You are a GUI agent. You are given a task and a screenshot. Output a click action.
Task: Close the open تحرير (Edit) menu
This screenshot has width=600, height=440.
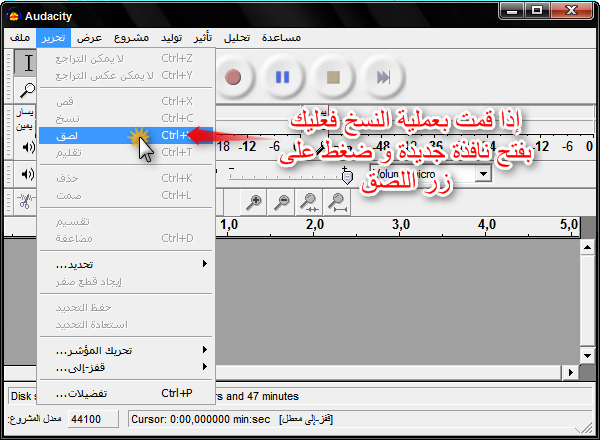click(54, 37)
